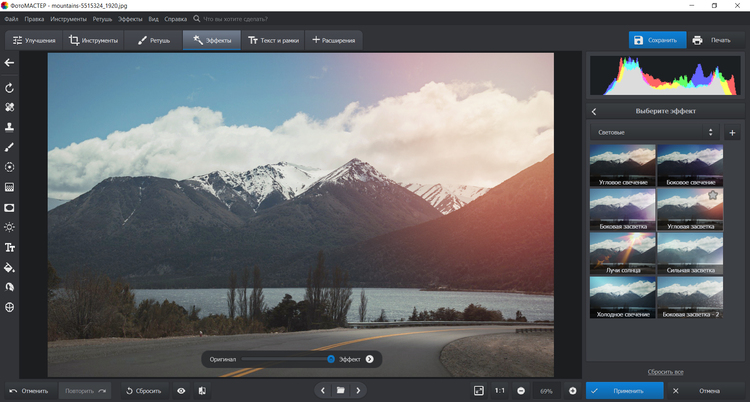Toggle the eye preview of original image
The image size is (750, 402).
[x=181, y=390]
